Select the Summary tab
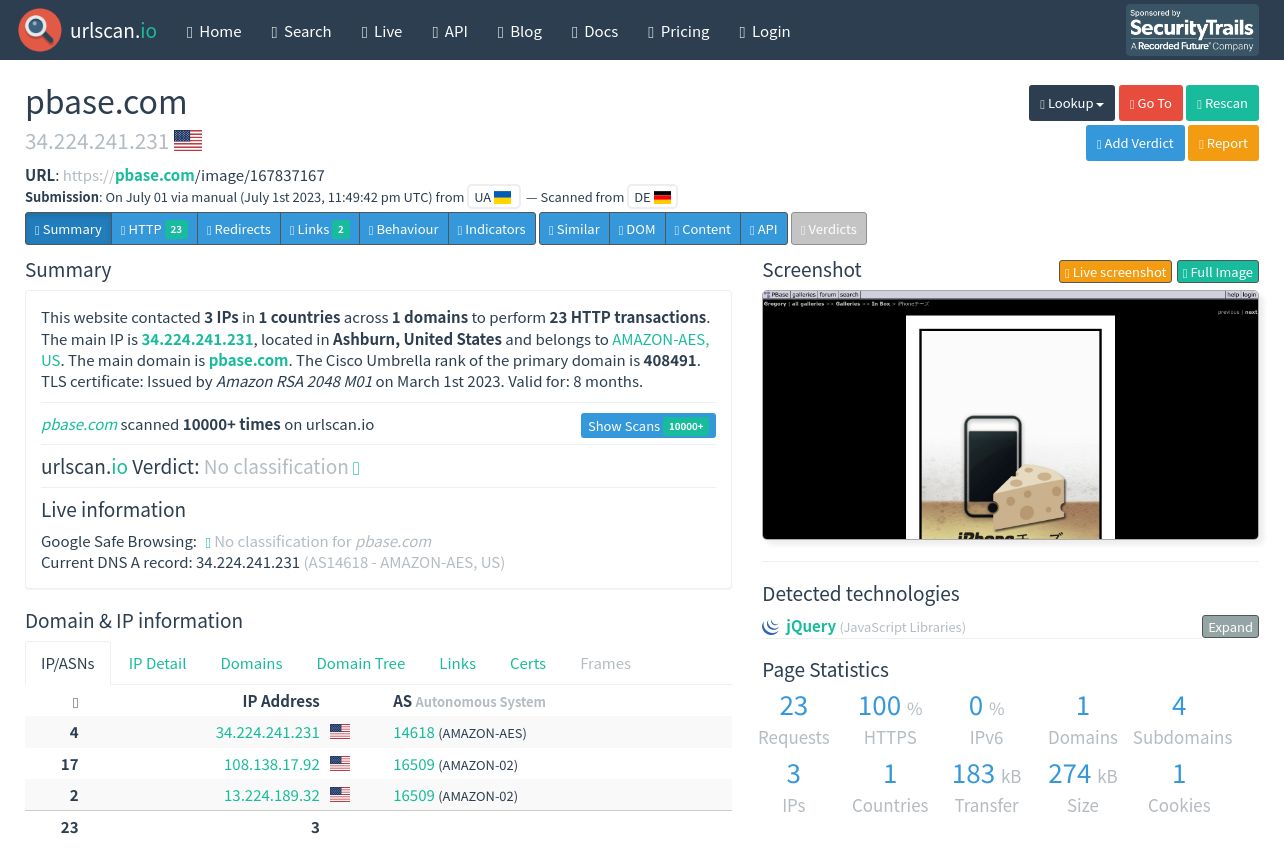Screen dimensions: 1284x866 point(68,229)
